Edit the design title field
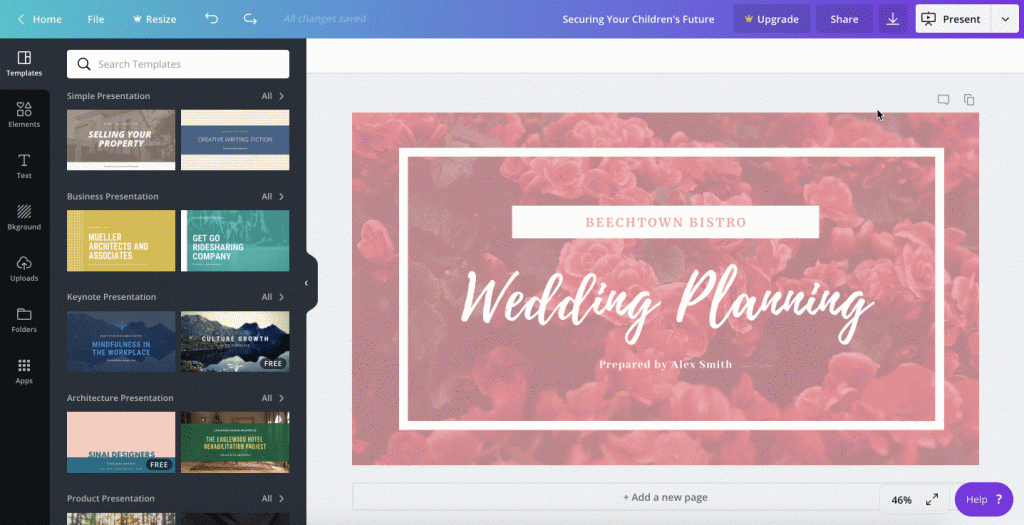Screen dimensions: 1024x525 [x=638, y=19]
